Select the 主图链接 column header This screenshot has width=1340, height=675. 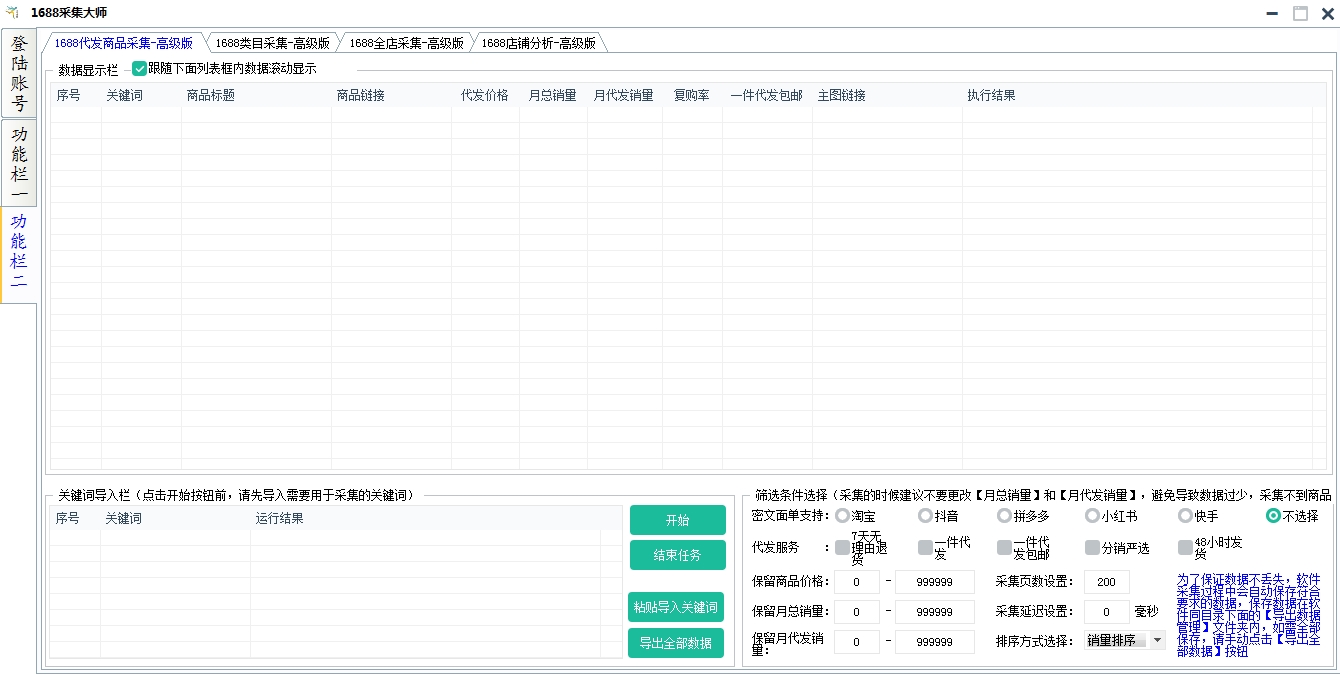click(888, 95)
